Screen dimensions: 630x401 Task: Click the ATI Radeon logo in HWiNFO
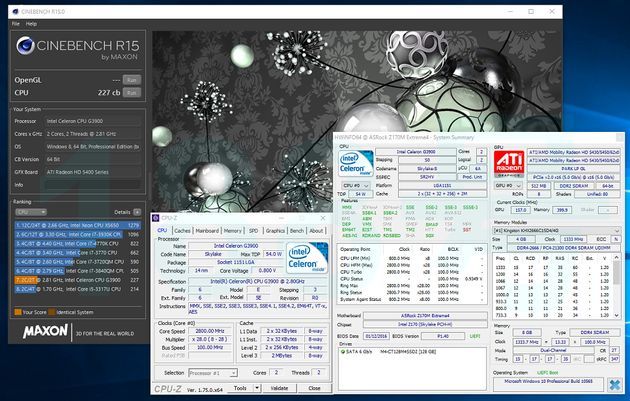point(509,164)
